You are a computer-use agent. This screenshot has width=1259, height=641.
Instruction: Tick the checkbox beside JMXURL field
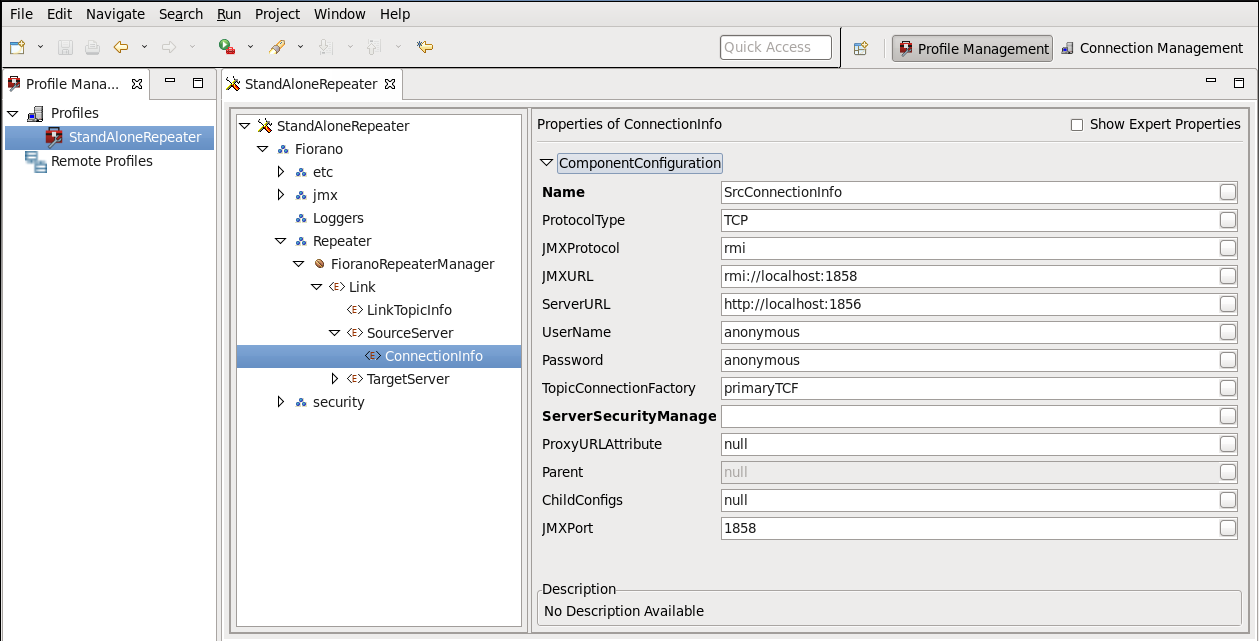tap(1227, 276)
